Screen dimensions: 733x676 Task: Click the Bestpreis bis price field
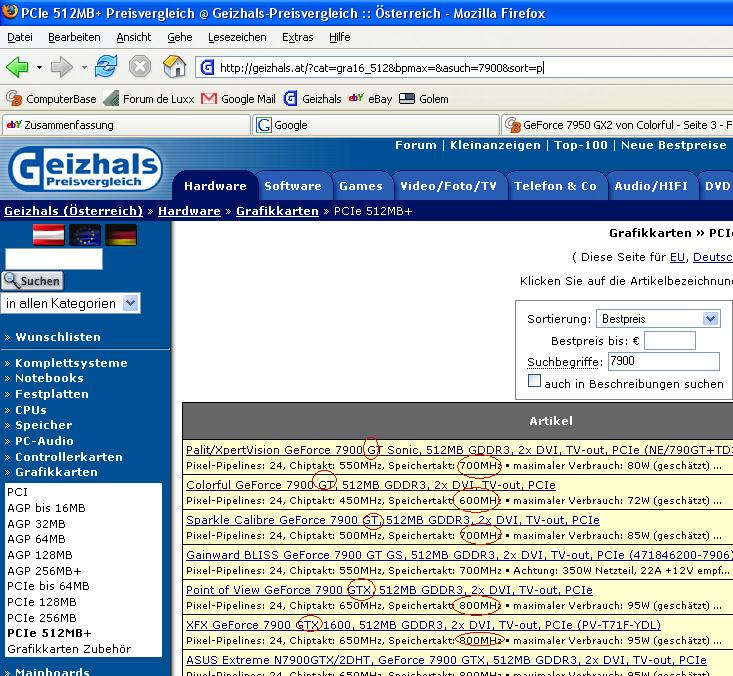(669, 340)
